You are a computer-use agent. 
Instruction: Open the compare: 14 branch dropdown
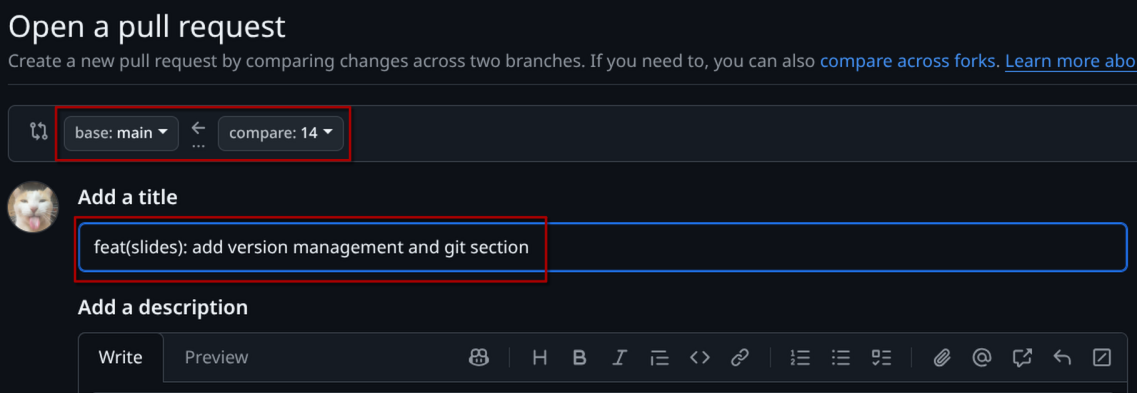[281, 133]
